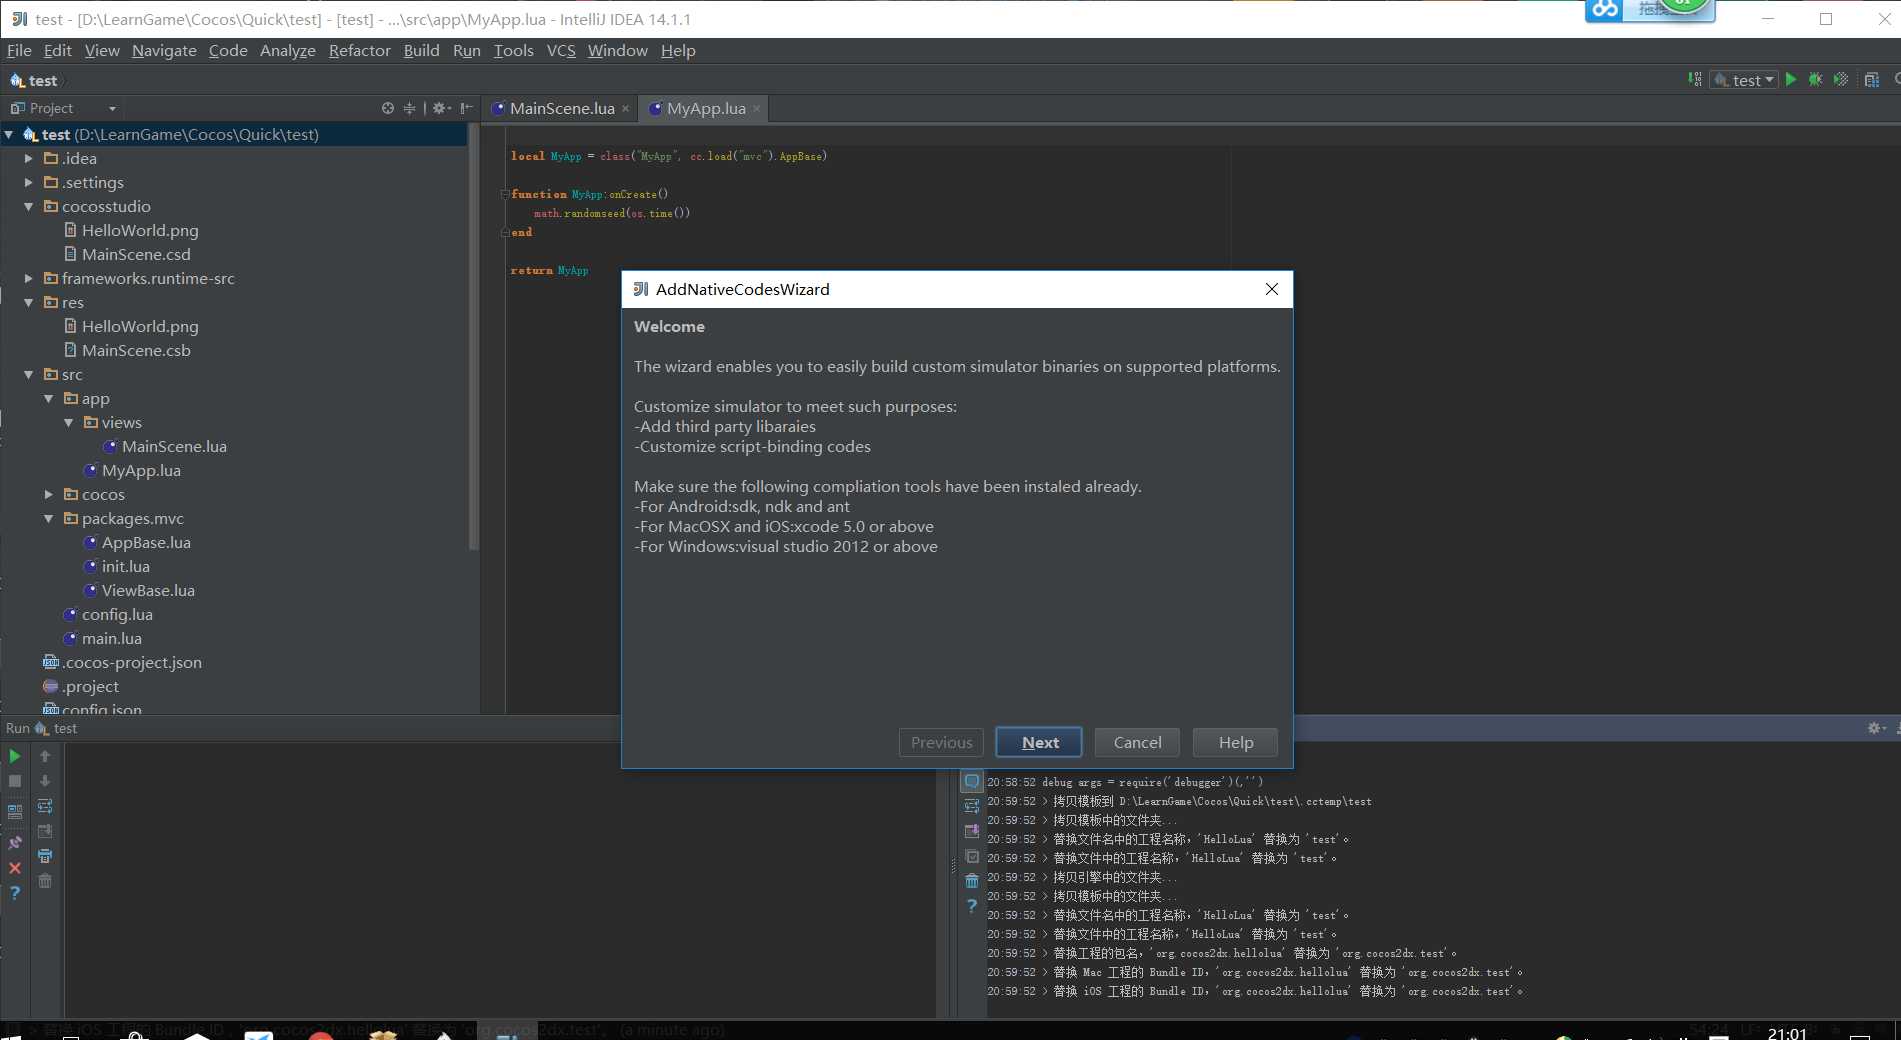The height and width of the screenshot is (1040, 1901).
Task: Restore layout icon in Run panel
Action: 15,812
